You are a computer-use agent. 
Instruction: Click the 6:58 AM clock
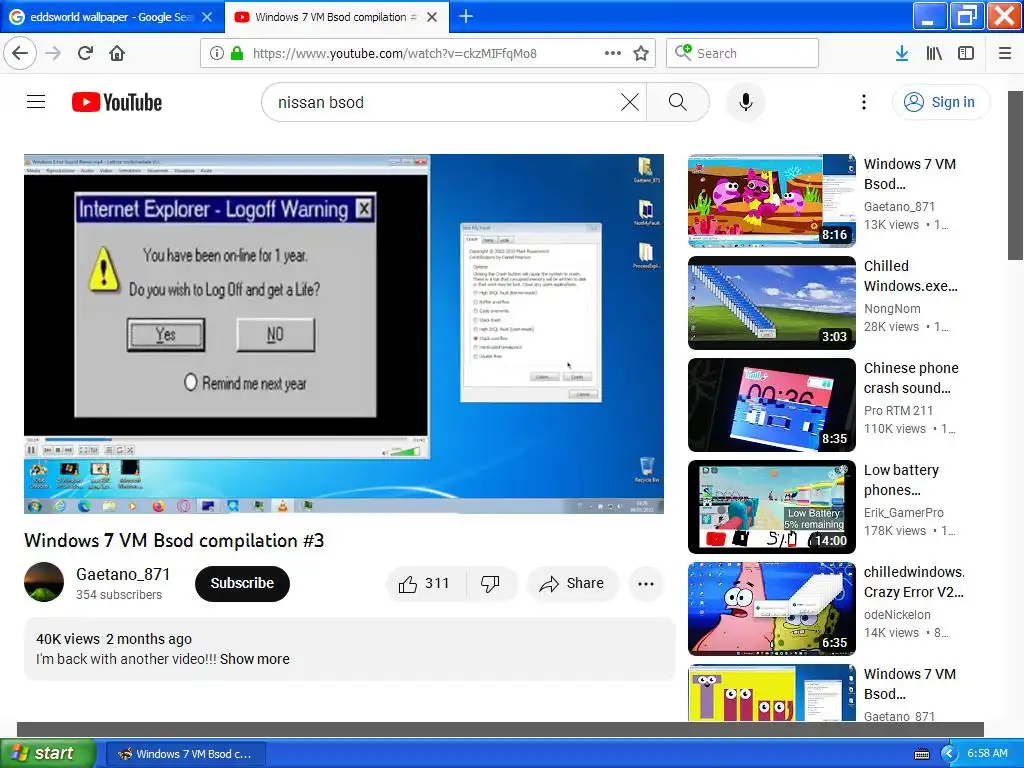tap(987, 754)
